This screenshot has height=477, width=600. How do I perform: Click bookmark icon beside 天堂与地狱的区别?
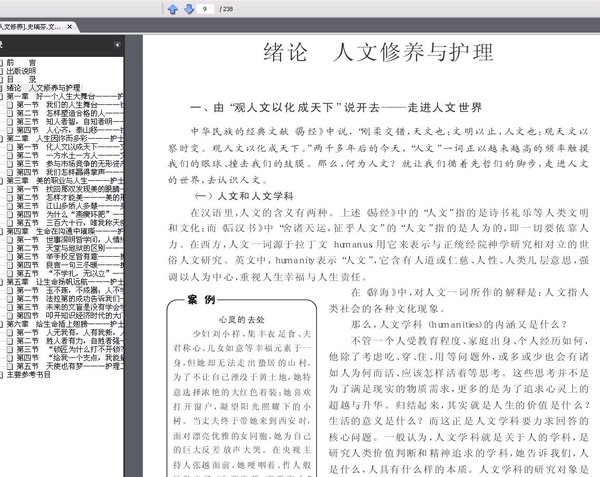(10, 248)
